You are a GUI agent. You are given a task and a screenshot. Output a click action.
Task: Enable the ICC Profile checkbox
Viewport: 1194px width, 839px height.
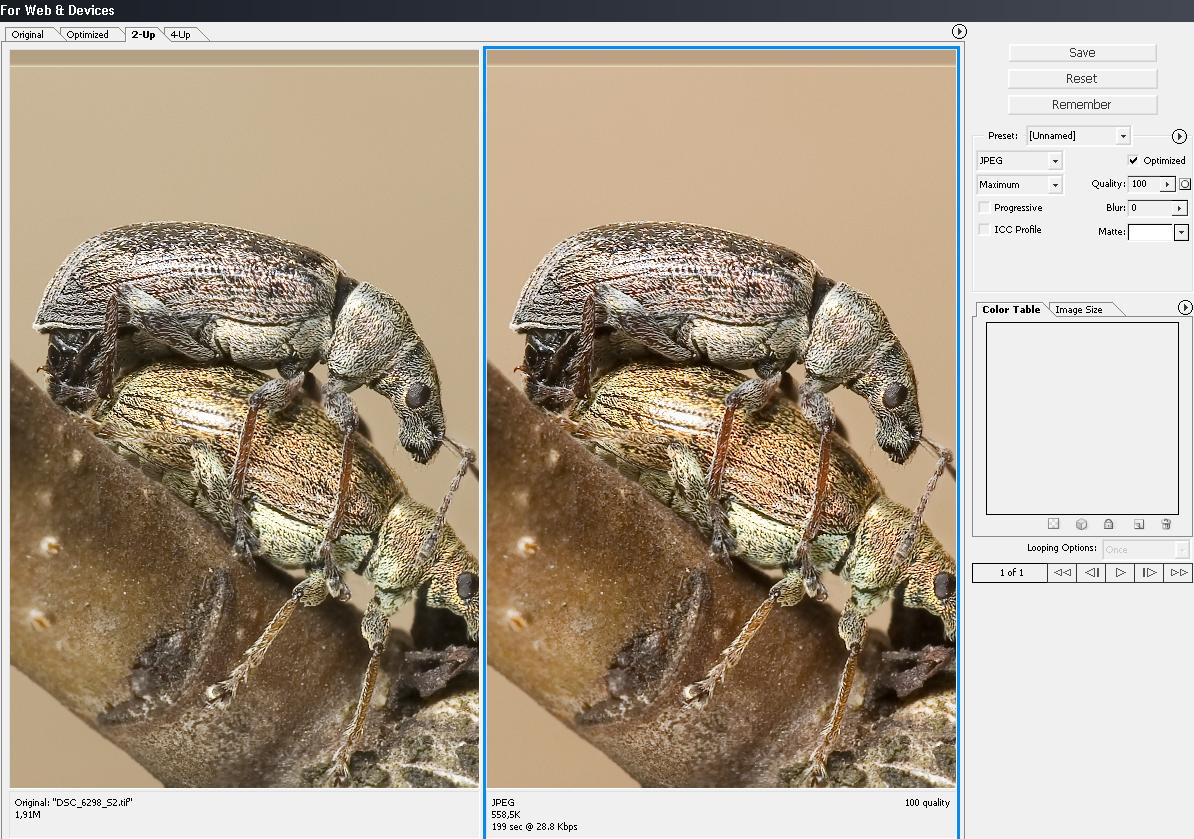click(985, 230)
